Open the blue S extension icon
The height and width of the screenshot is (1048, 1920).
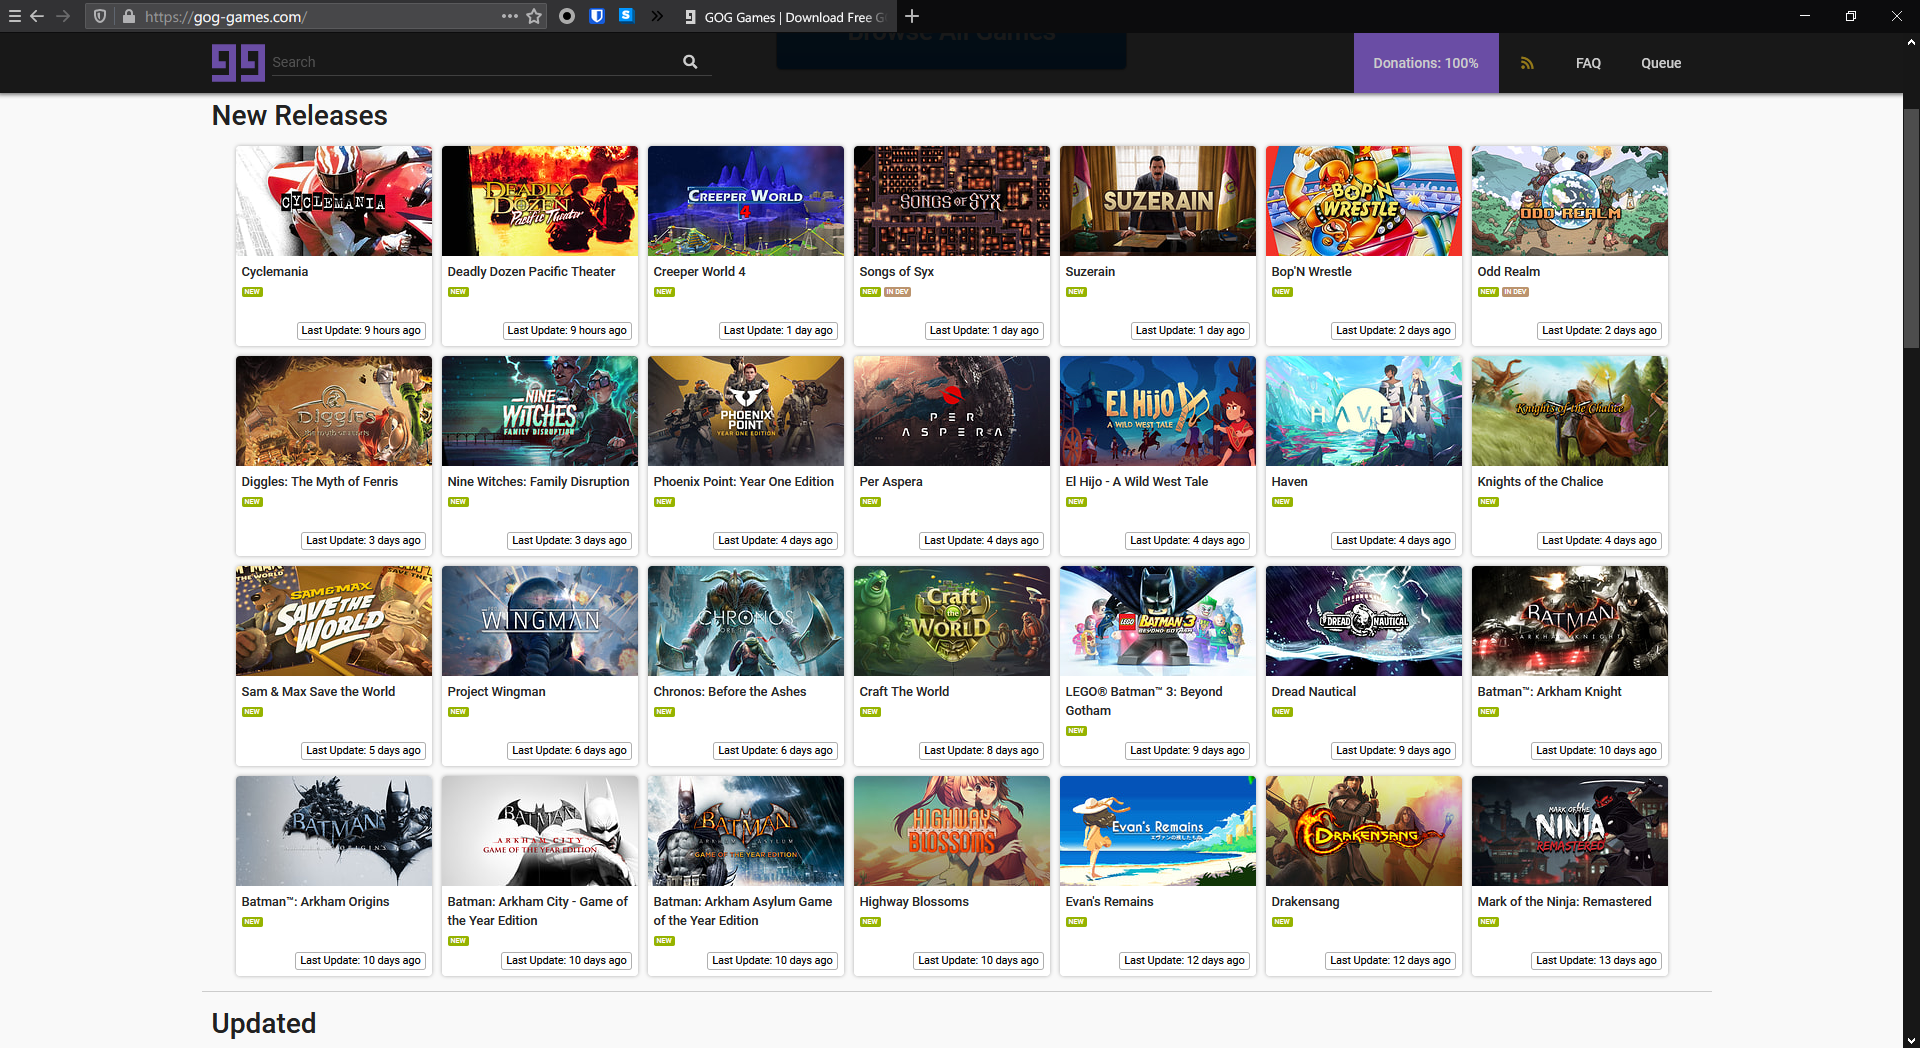[626, 15]
